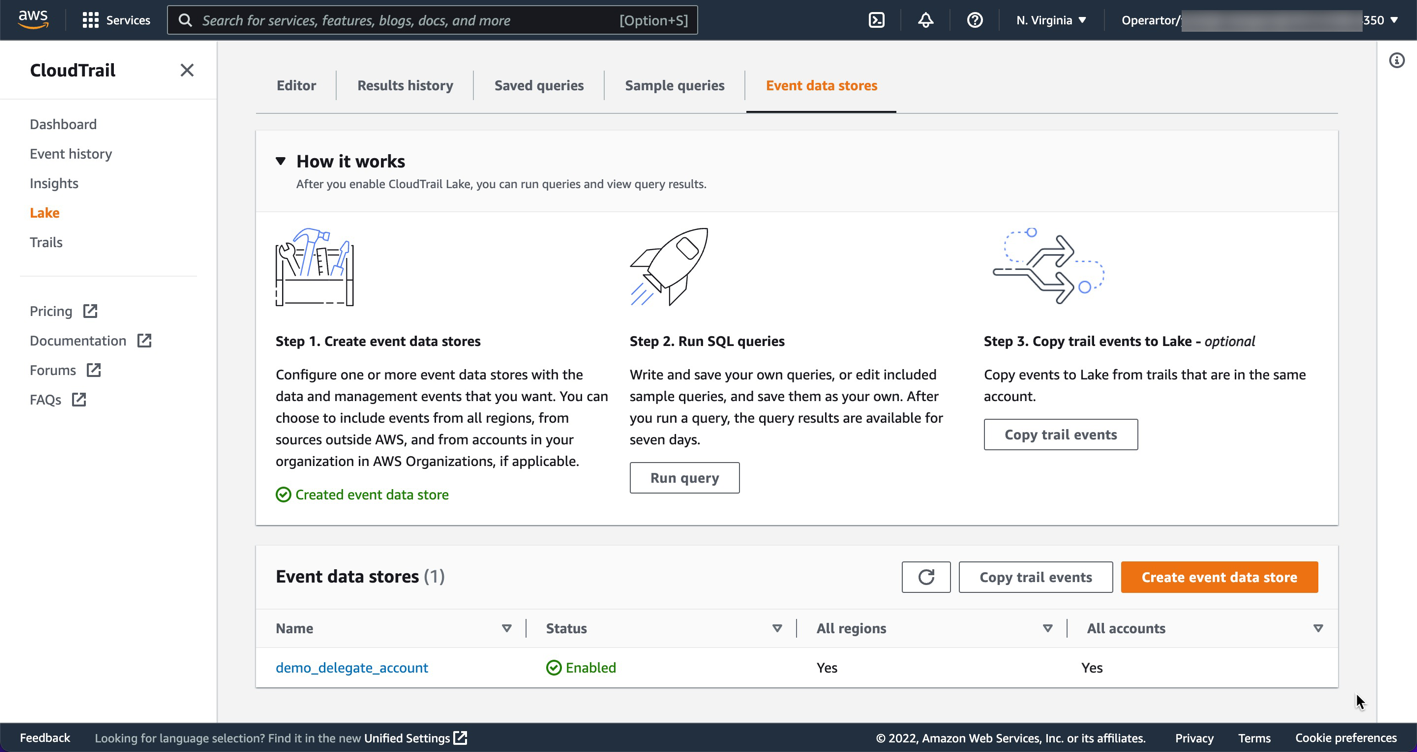Click the Yes value under All accounts
The height and width of the screenshot is (752, 1417).
pos(1092,668)
